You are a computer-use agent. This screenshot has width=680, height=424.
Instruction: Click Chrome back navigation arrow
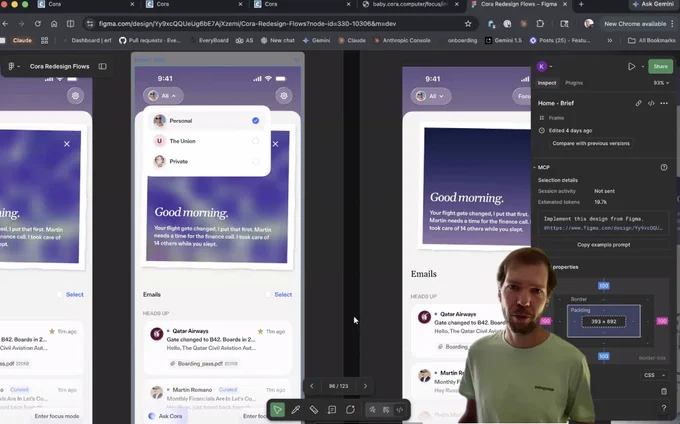(x=5, y=24)
